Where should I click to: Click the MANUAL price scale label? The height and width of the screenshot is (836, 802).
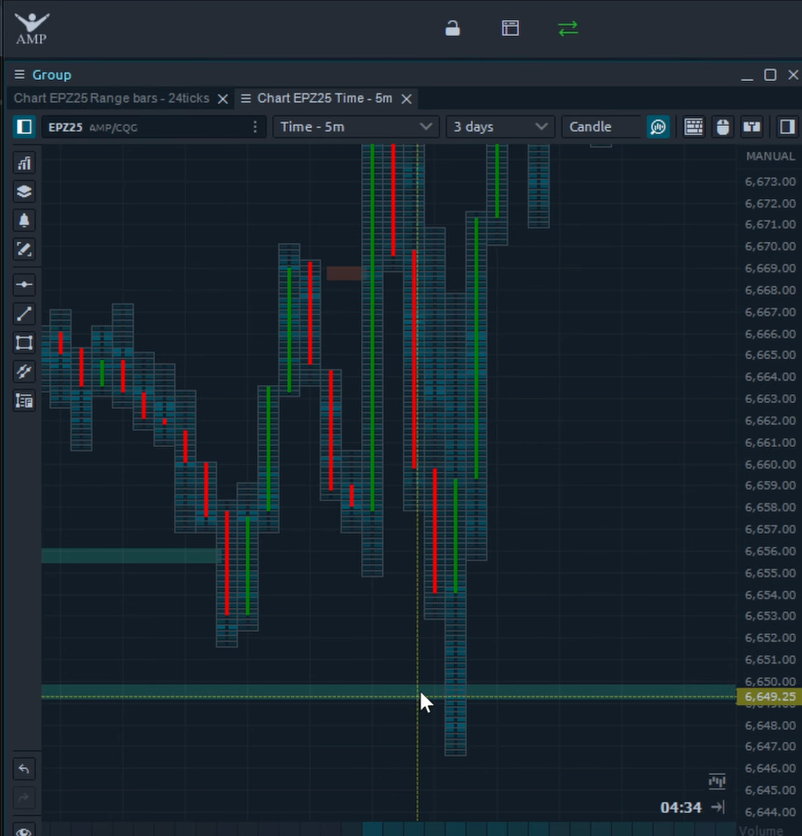tap(770, 156)
